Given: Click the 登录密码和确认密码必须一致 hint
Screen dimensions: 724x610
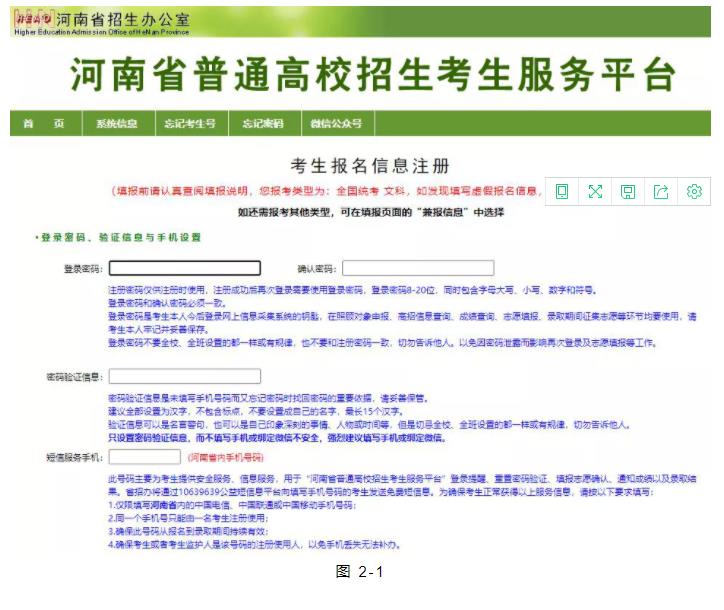Looking at the screenshot, I should click(167, 303).
